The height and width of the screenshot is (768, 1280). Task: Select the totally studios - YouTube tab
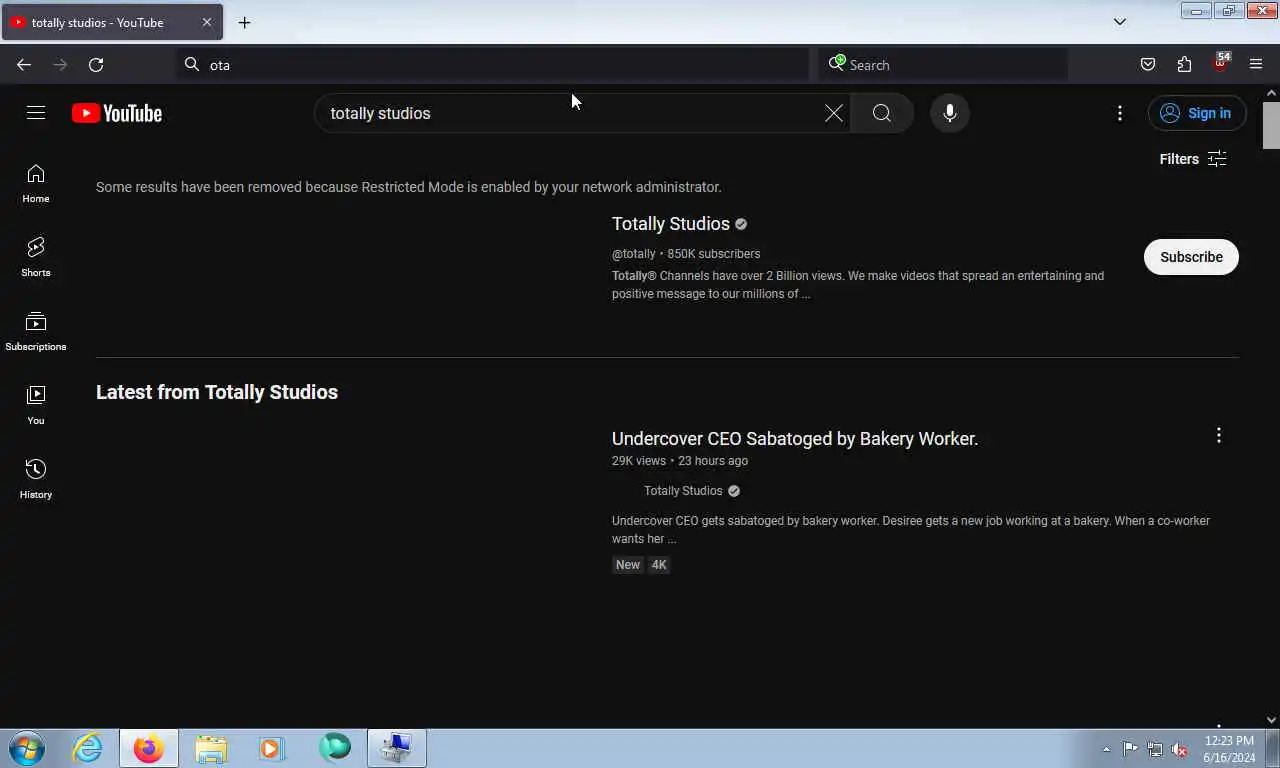(112, 22)
